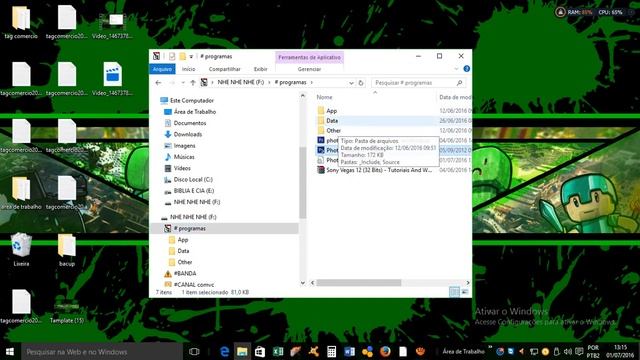Sort by Data de modificação column header
Screen dimensions: 640x360
click(454, 97)
